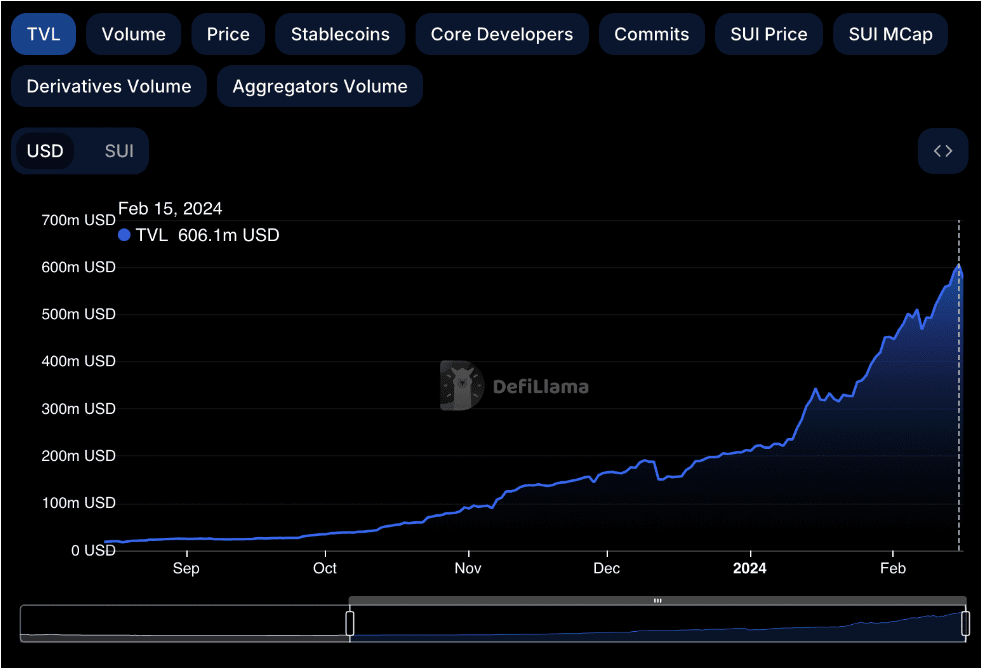The width and height of the screenshot is (981, 669).
Task: Open the Commits metric
Action: [651, 33]
